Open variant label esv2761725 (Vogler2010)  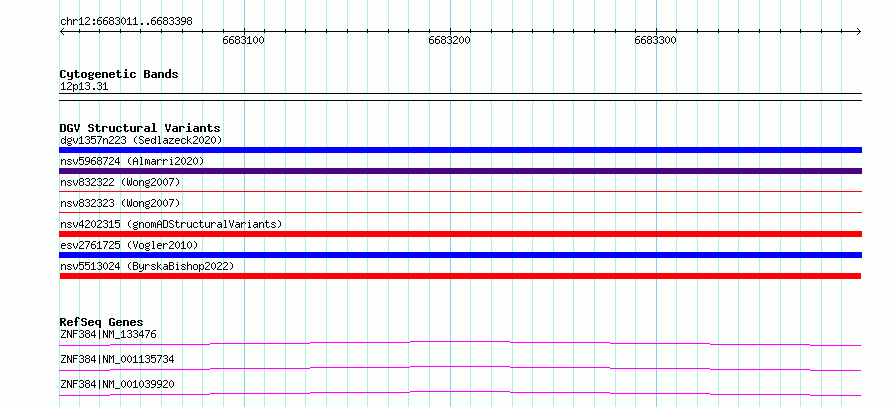[129, 245]
